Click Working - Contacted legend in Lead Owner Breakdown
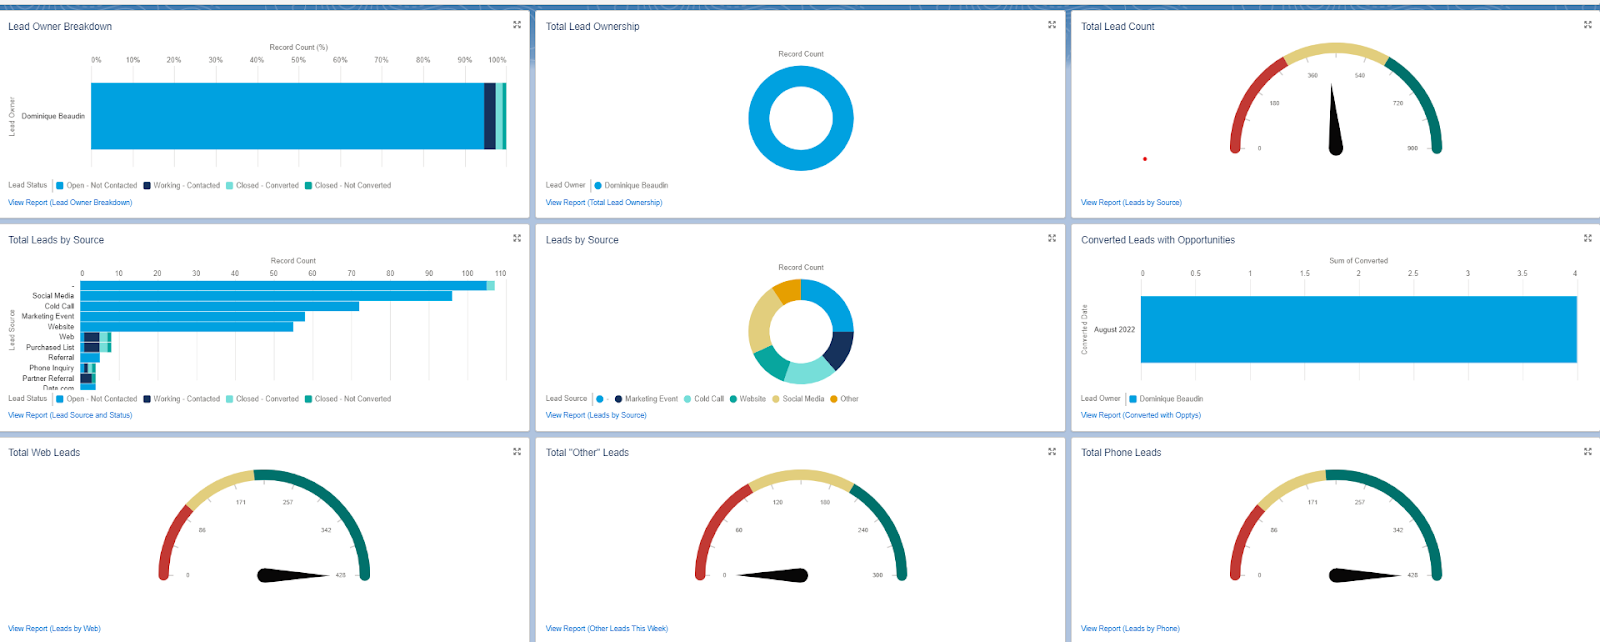The width and height of the screenshot is (1600, 642). [181, 185]
